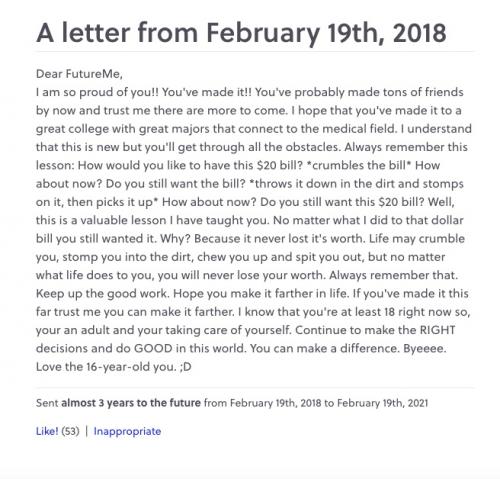Click the word 'Sent' in the footer
Screen dimensions: 500x479
pyautogui.click(x=47, y=403)
